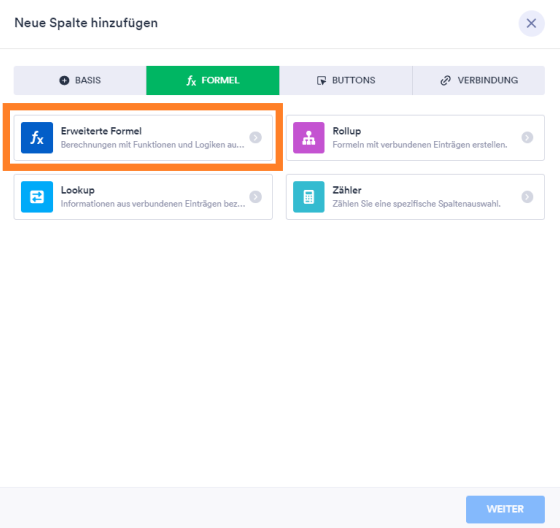The width and height of the screenshot is (560, 528).
Task: Switch to the VERBINDUNG tab
Action: click(x=479, y=80)
